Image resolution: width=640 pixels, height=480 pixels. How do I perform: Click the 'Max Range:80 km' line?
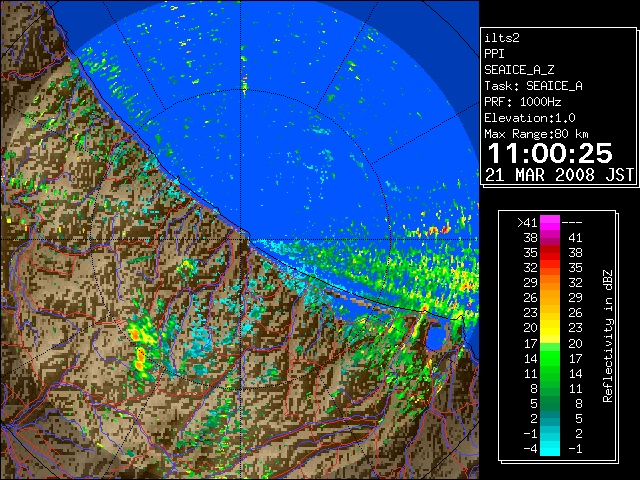coord(536,134)
